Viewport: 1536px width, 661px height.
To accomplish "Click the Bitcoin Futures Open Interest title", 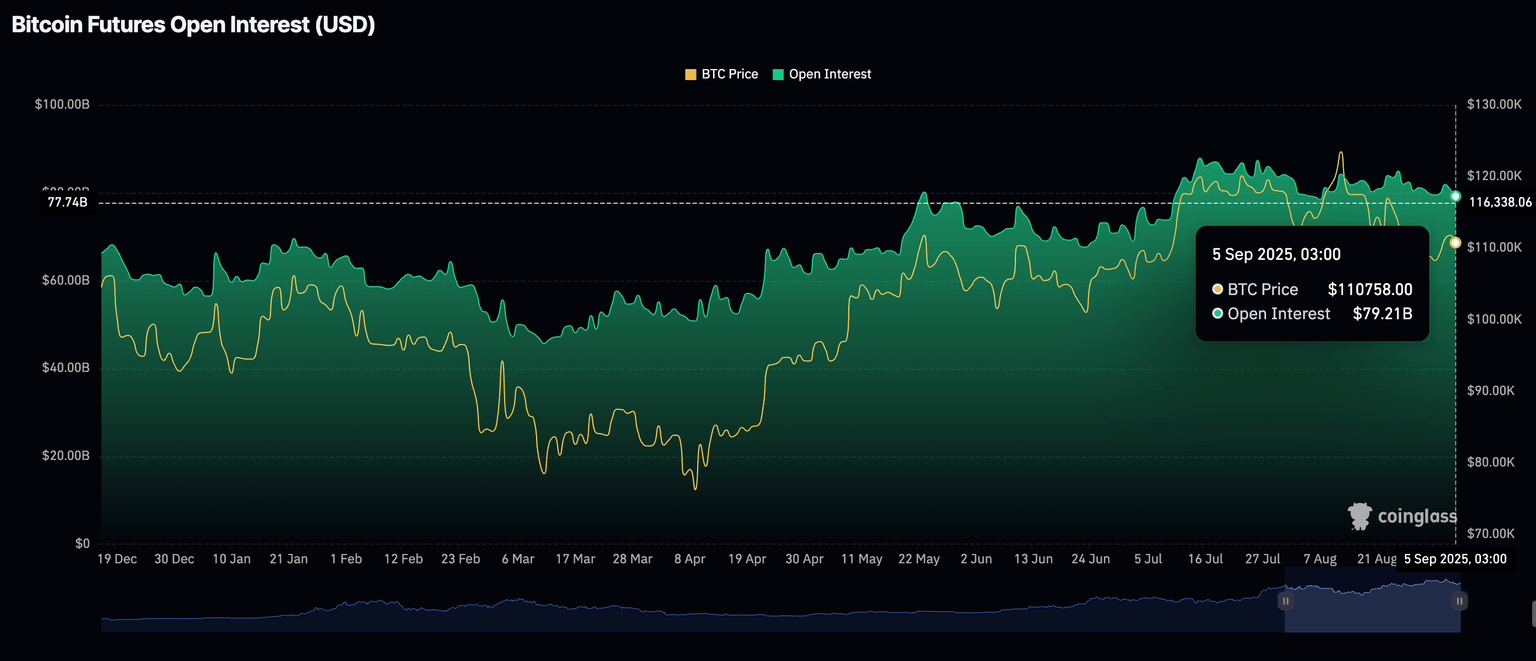I will pos(193,26).
